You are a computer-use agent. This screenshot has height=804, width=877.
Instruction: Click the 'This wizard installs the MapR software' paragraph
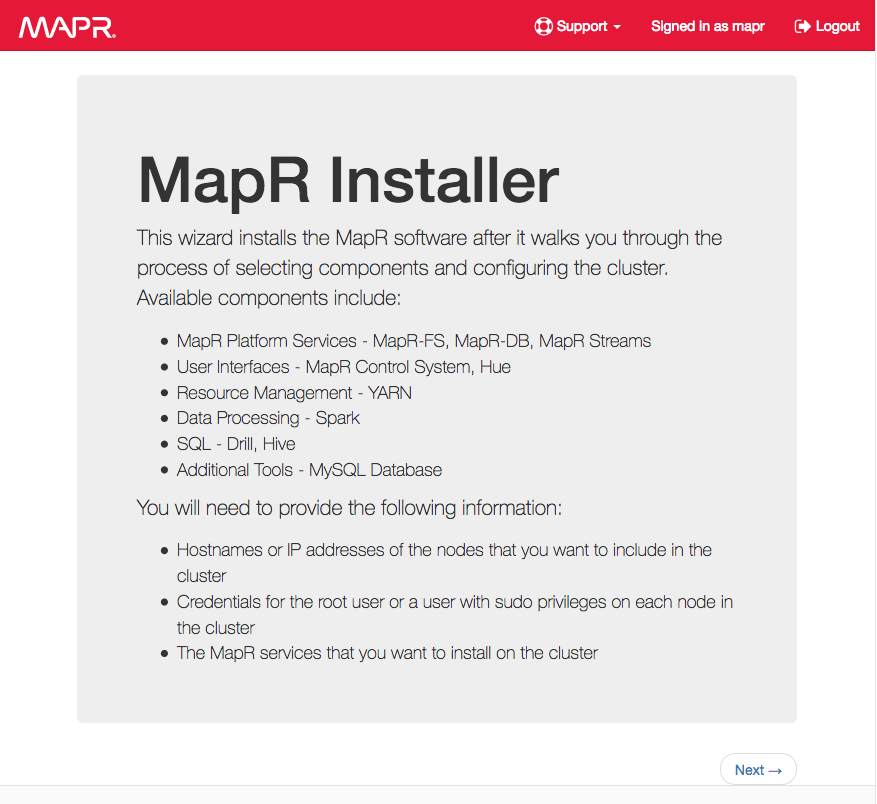point(430,267)
